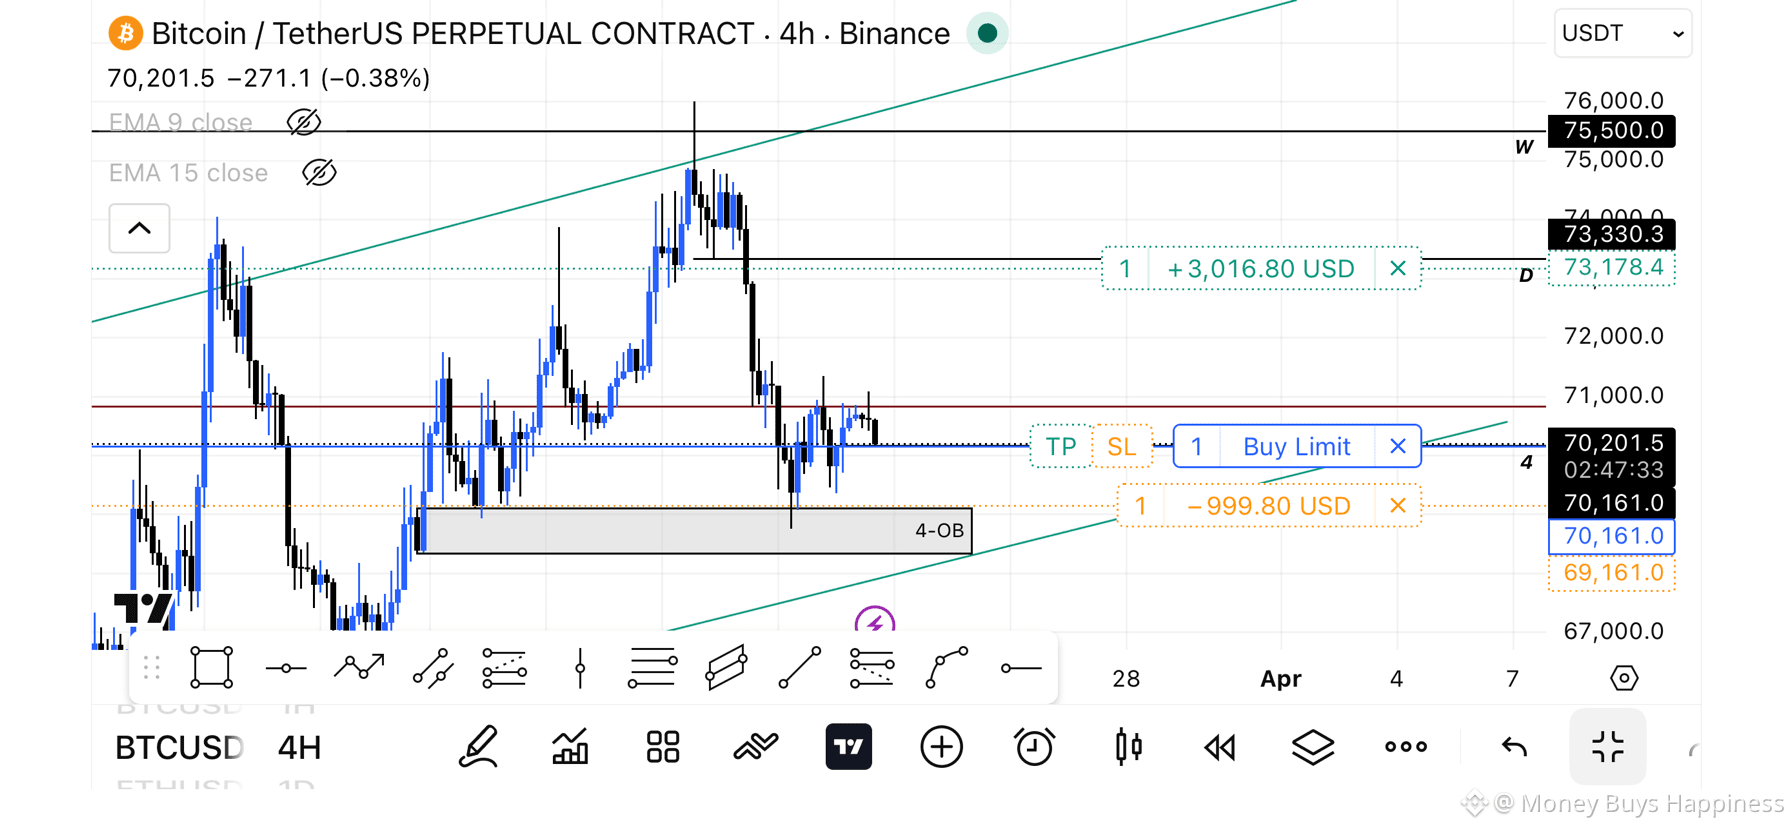The height and width of the screenshot is (828, 1792).
Task: Tap the purple lightning event marker
Action: pyautogui.click(x=875, y=621)
